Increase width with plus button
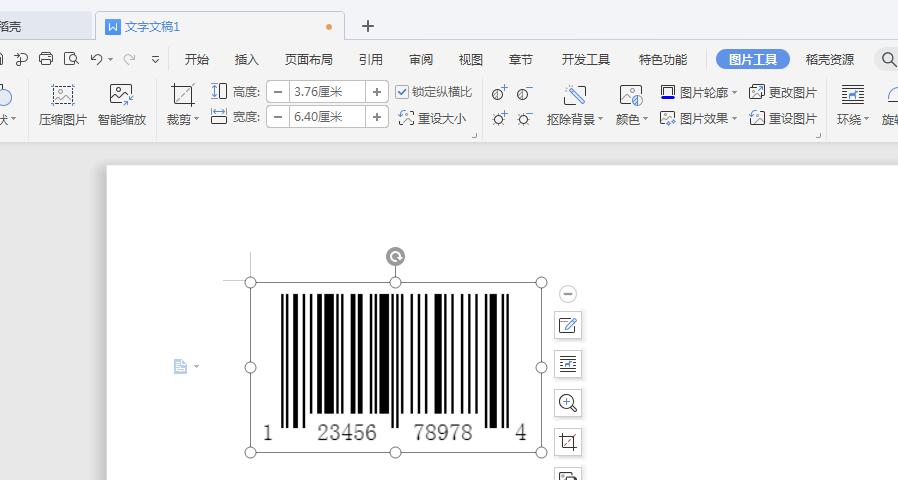The width and height of the screenshot is (898, 480). point(377,117)
